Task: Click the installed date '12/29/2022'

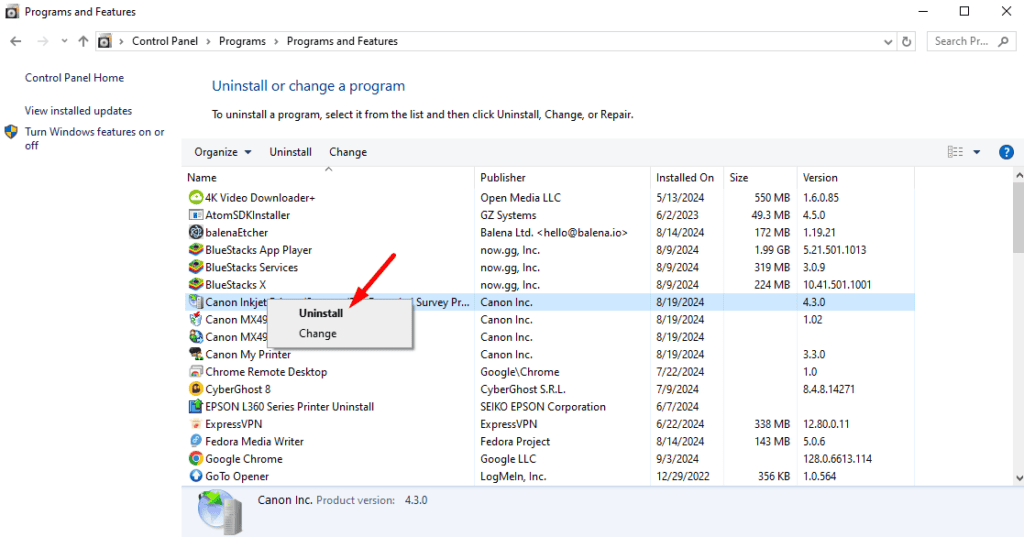Action: tap(682, 476)
